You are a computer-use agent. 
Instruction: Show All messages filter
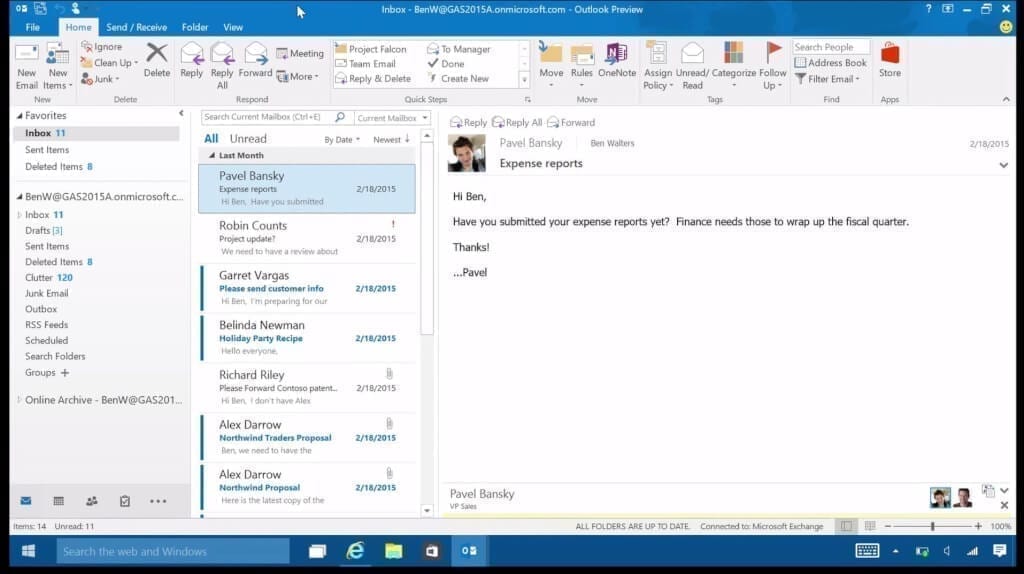coord(211,138)
